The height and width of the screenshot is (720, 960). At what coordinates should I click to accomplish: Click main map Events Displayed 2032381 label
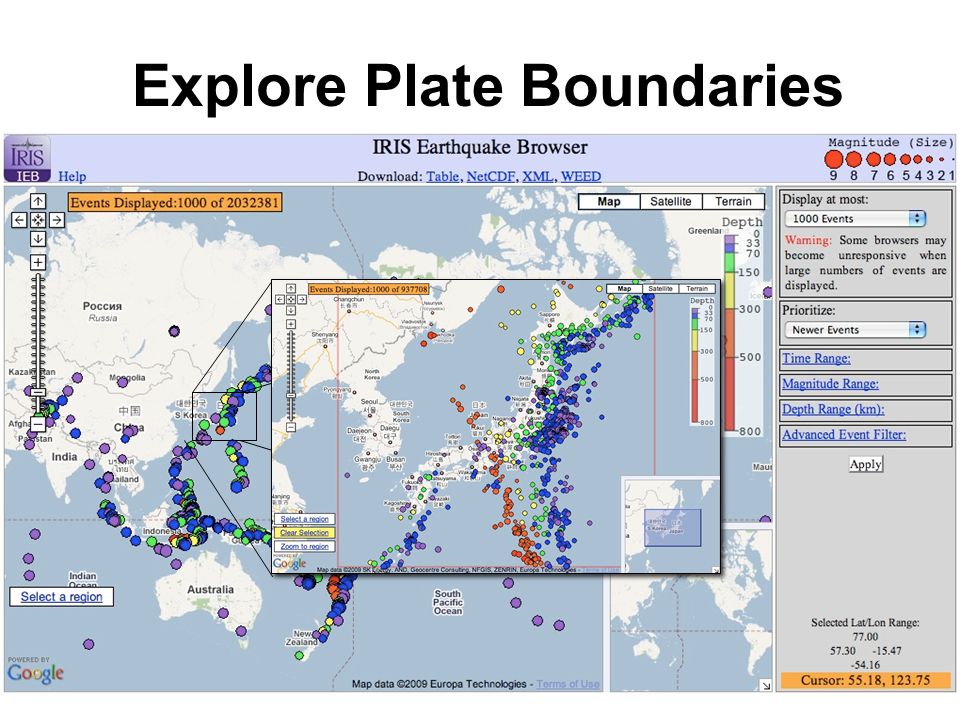pyautogui.click(x=175, y=203)
